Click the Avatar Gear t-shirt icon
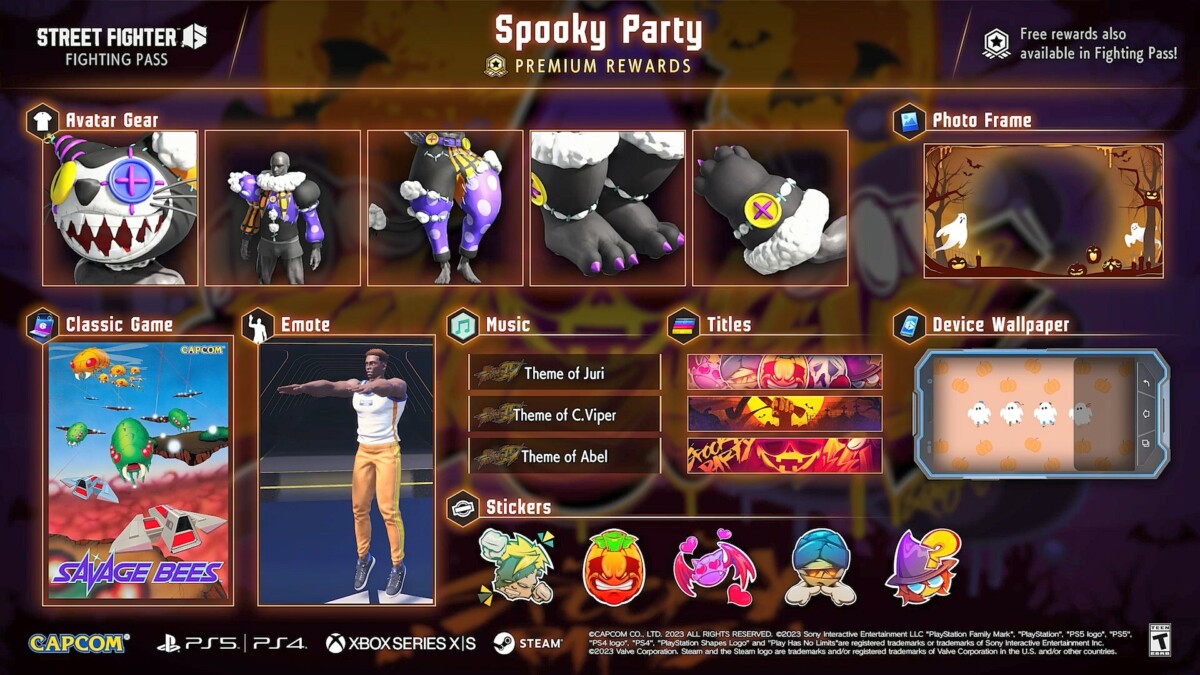 coord(43,120)
